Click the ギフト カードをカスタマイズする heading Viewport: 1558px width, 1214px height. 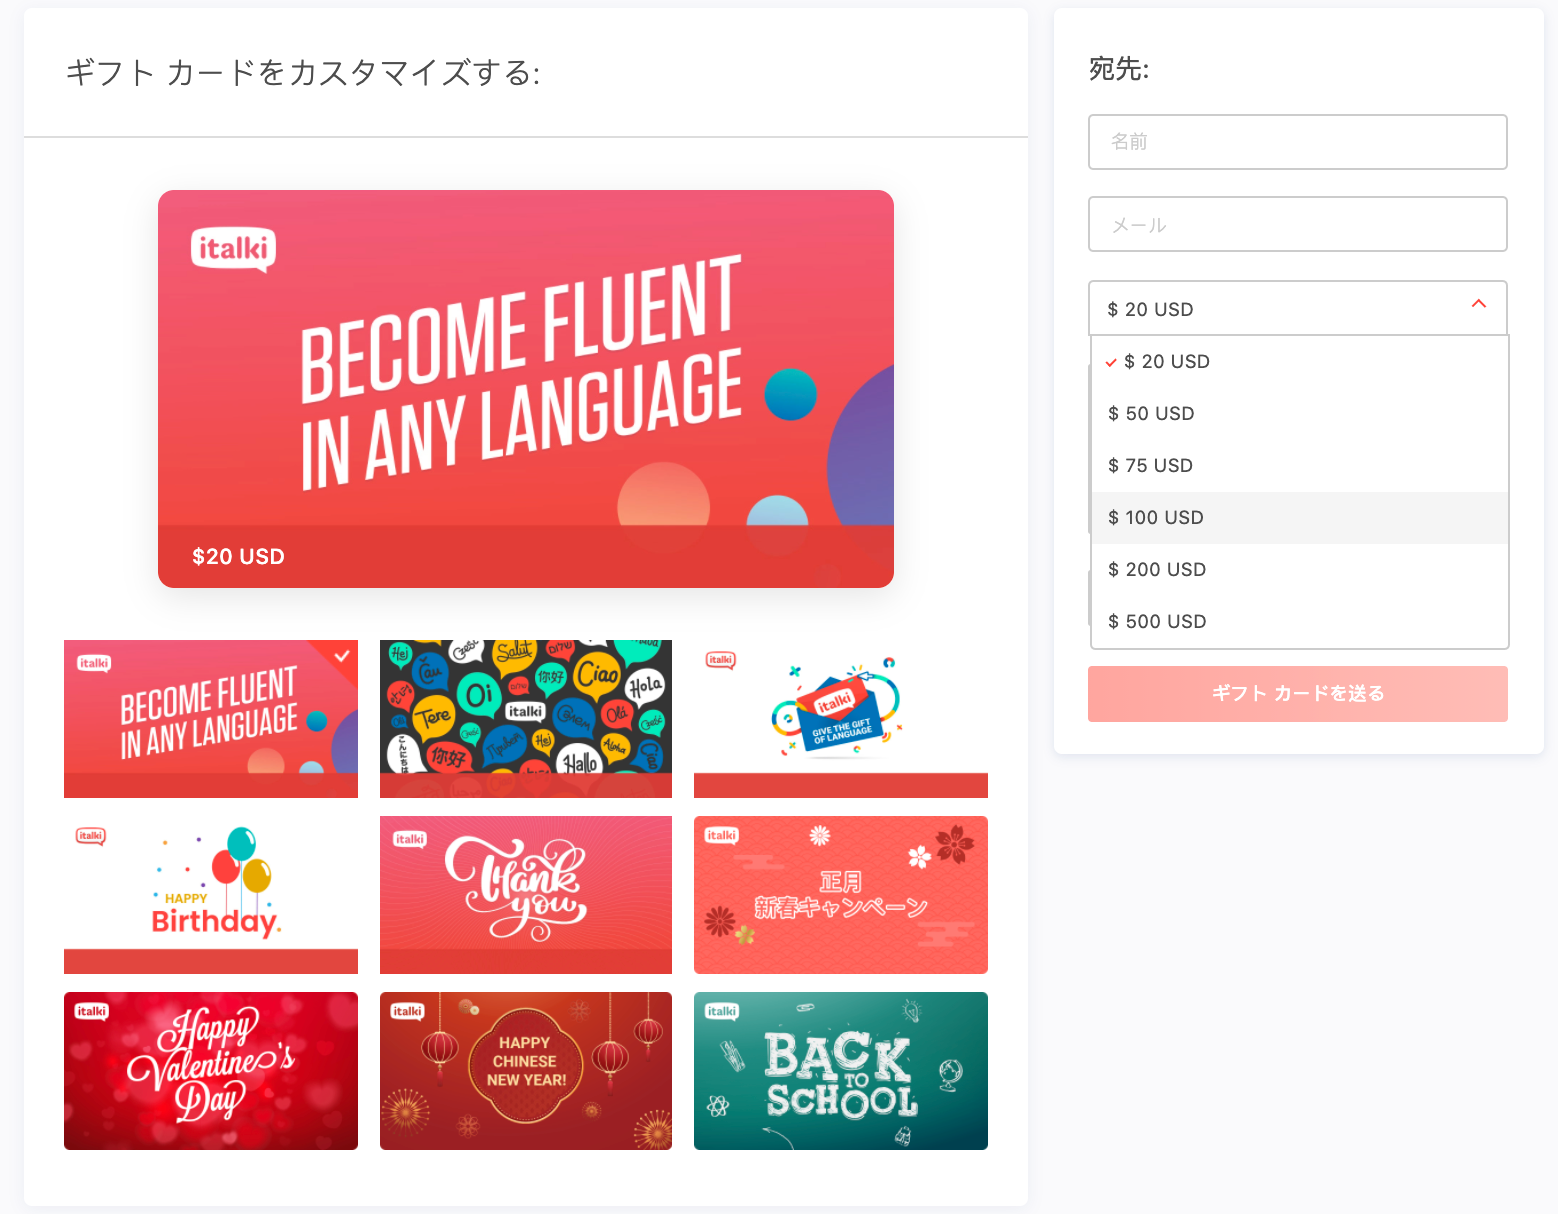pos(303,73)
